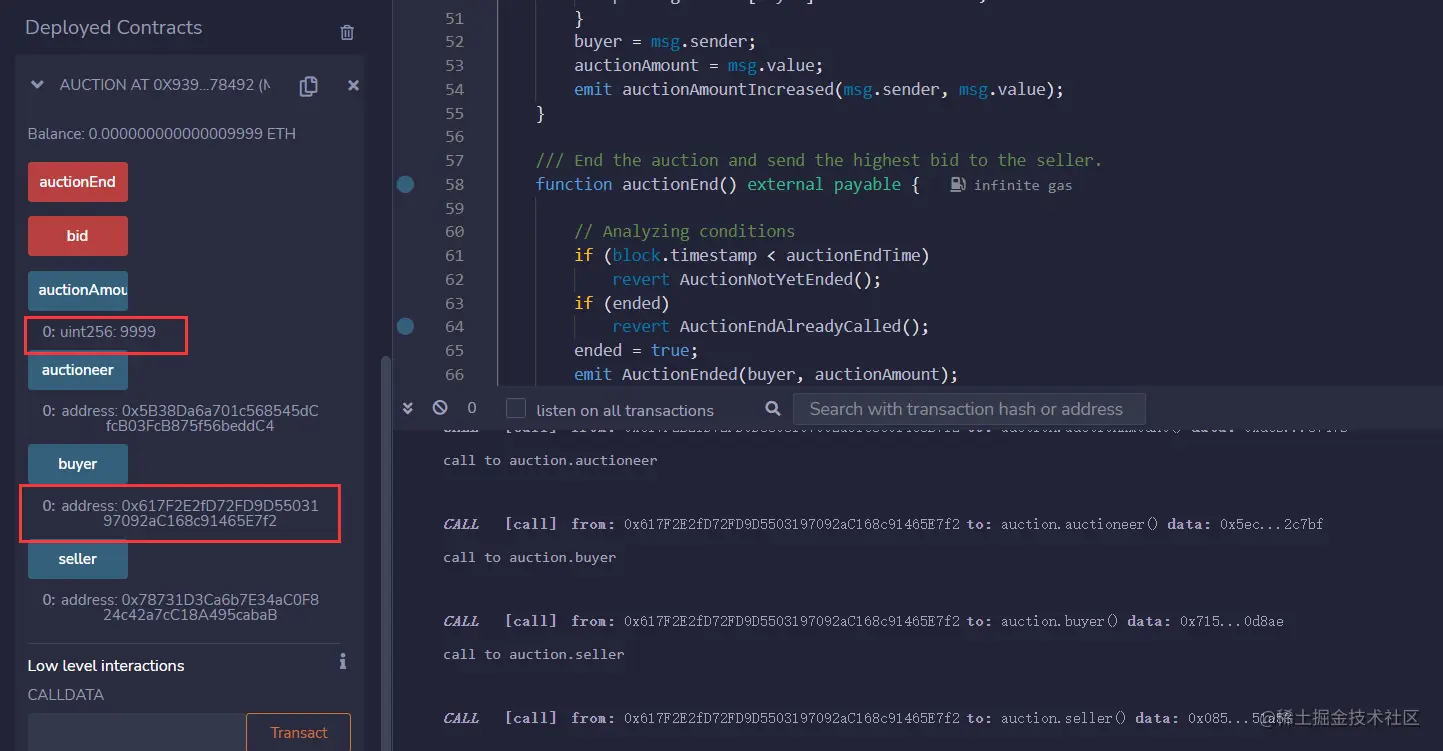Click the breakpoint dot on line 58

405,184
